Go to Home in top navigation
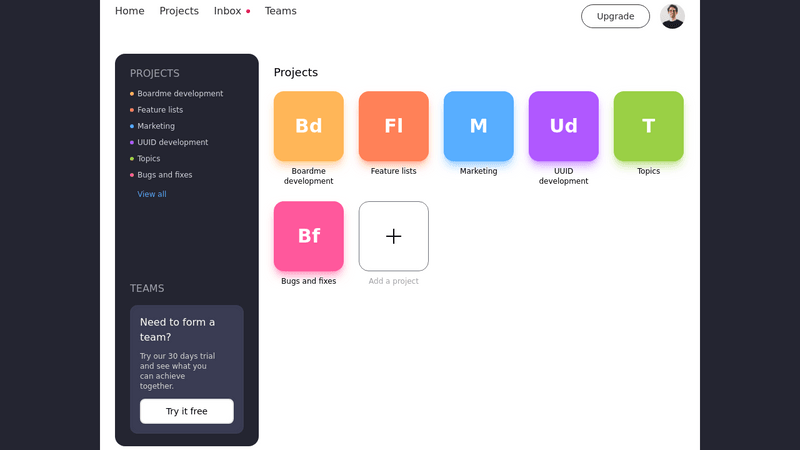 tap(130, 11)
